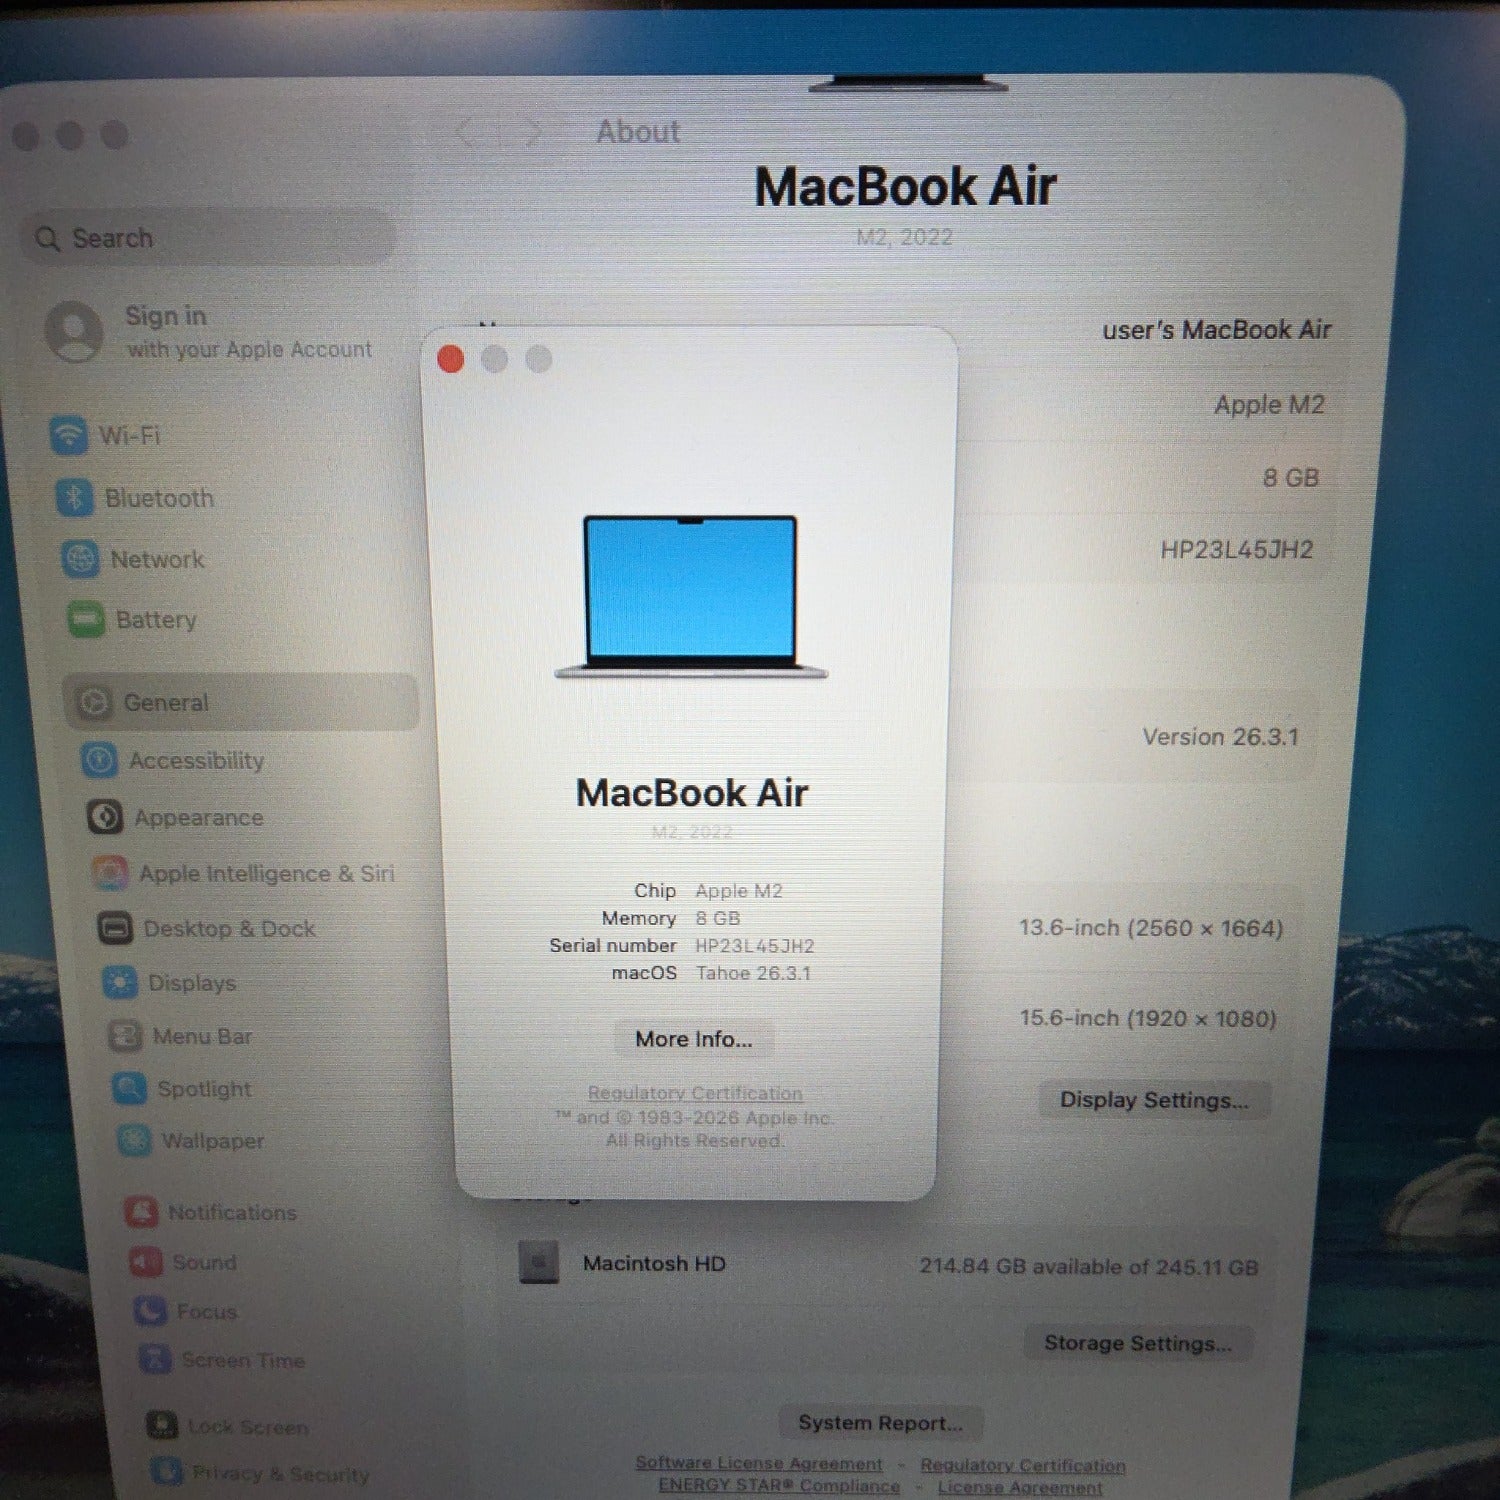Open Spotlight settings via its icon
This screenshot has height=1500, width=1500.
click(x=130, y=1088)
